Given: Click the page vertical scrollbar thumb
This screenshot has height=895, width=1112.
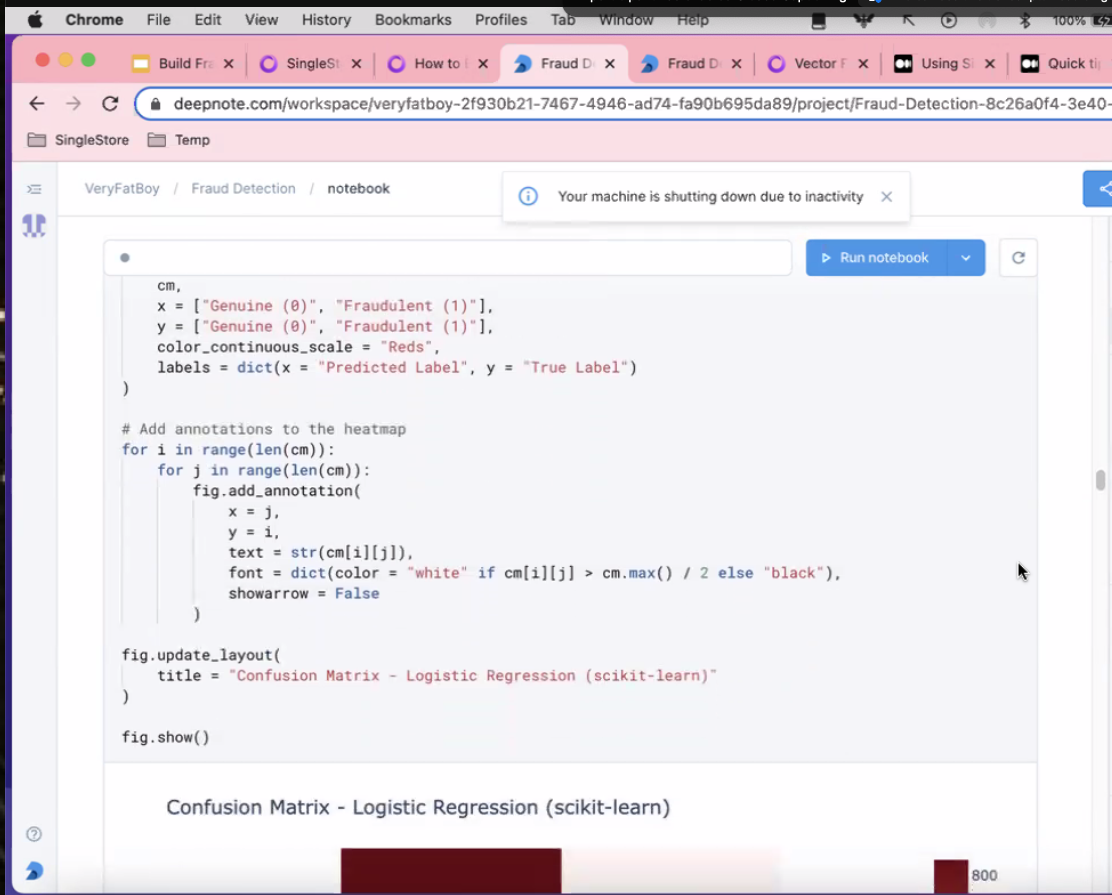Looking at the screenshot, I should point(1100,480).
